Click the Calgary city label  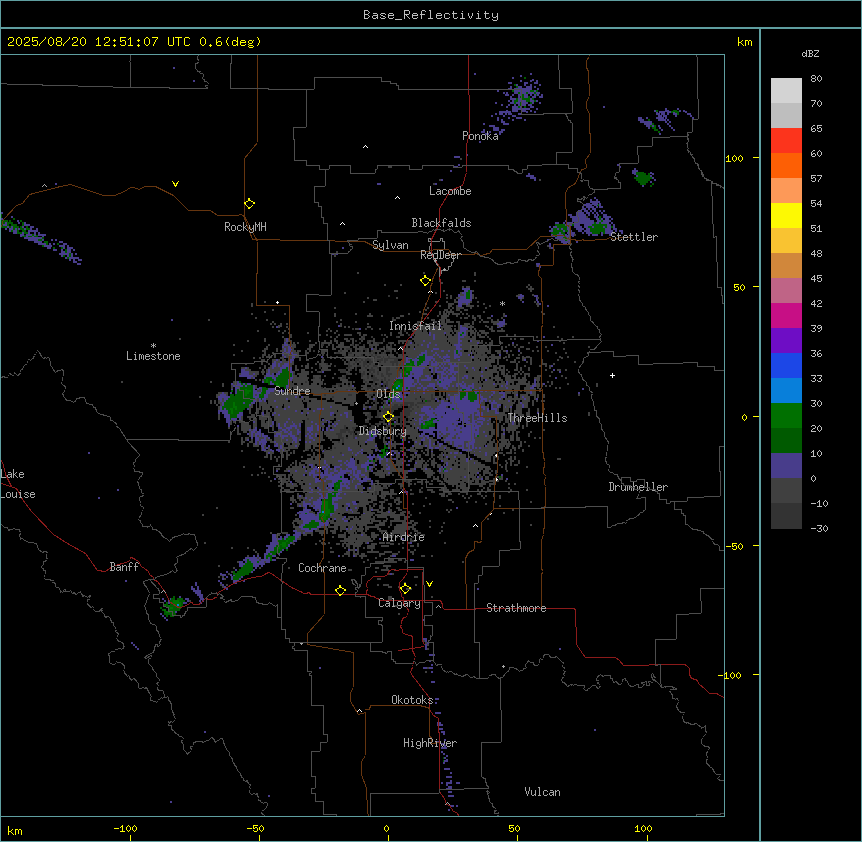click(x=399, y=603)
